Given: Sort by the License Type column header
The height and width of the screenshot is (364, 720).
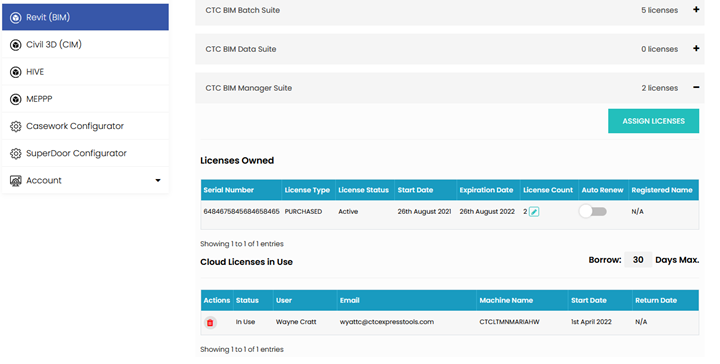Looking at the screenshot, I should [x=307, y=190].
